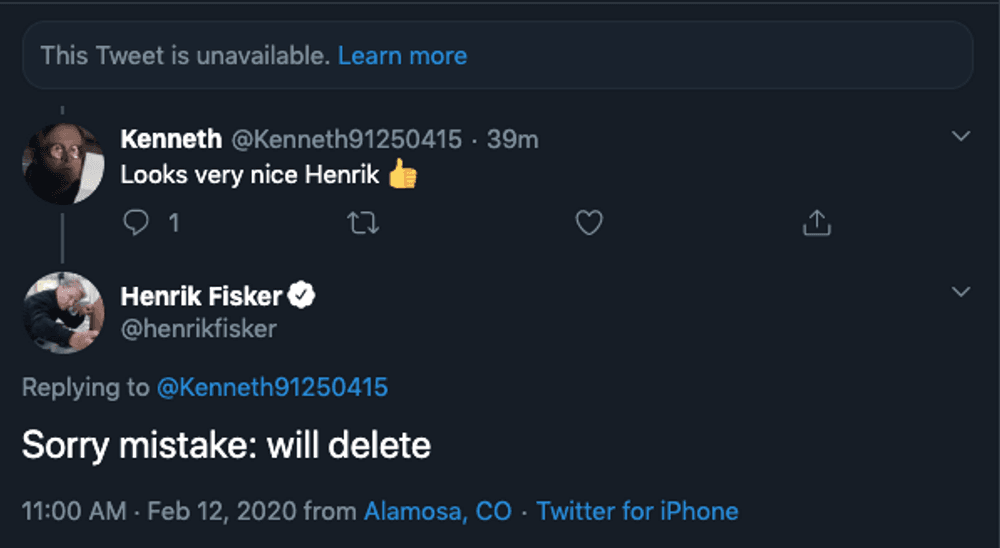Click the @Kenneth91250415 handle in tweet header
1000x548 pixels.
347,140
